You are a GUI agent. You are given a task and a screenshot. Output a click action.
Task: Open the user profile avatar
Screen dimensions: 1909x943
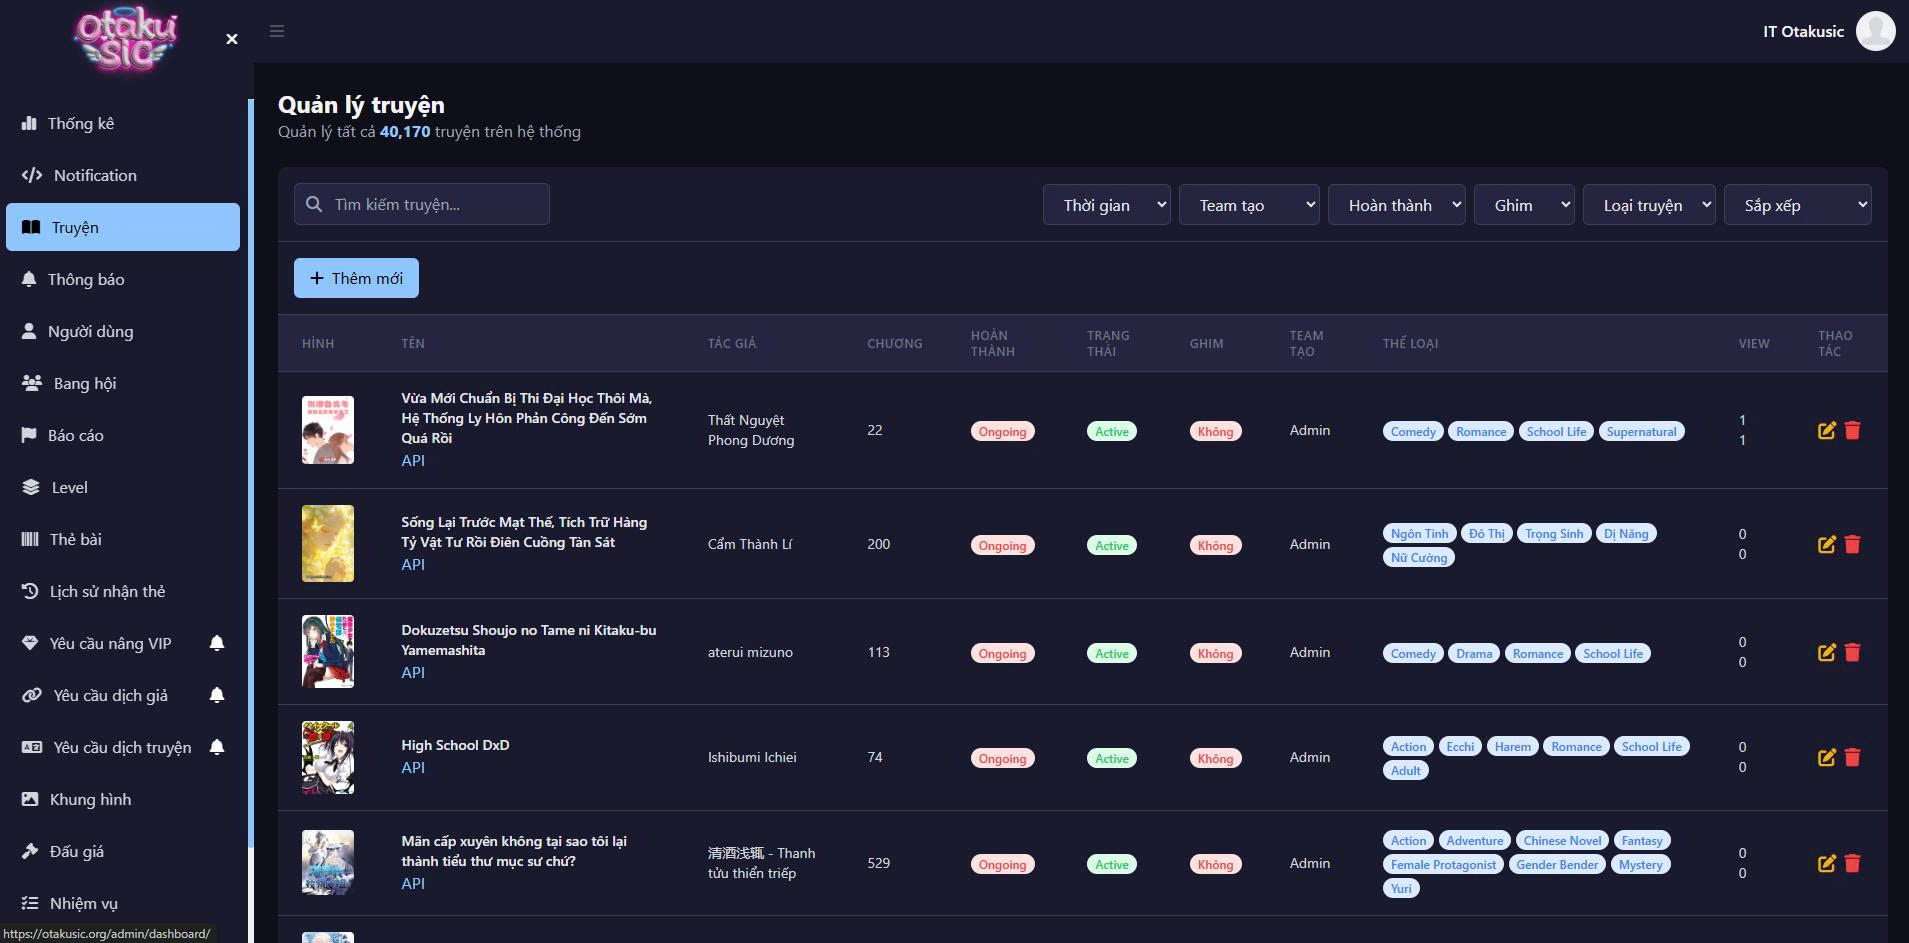tap(1875, 31)
